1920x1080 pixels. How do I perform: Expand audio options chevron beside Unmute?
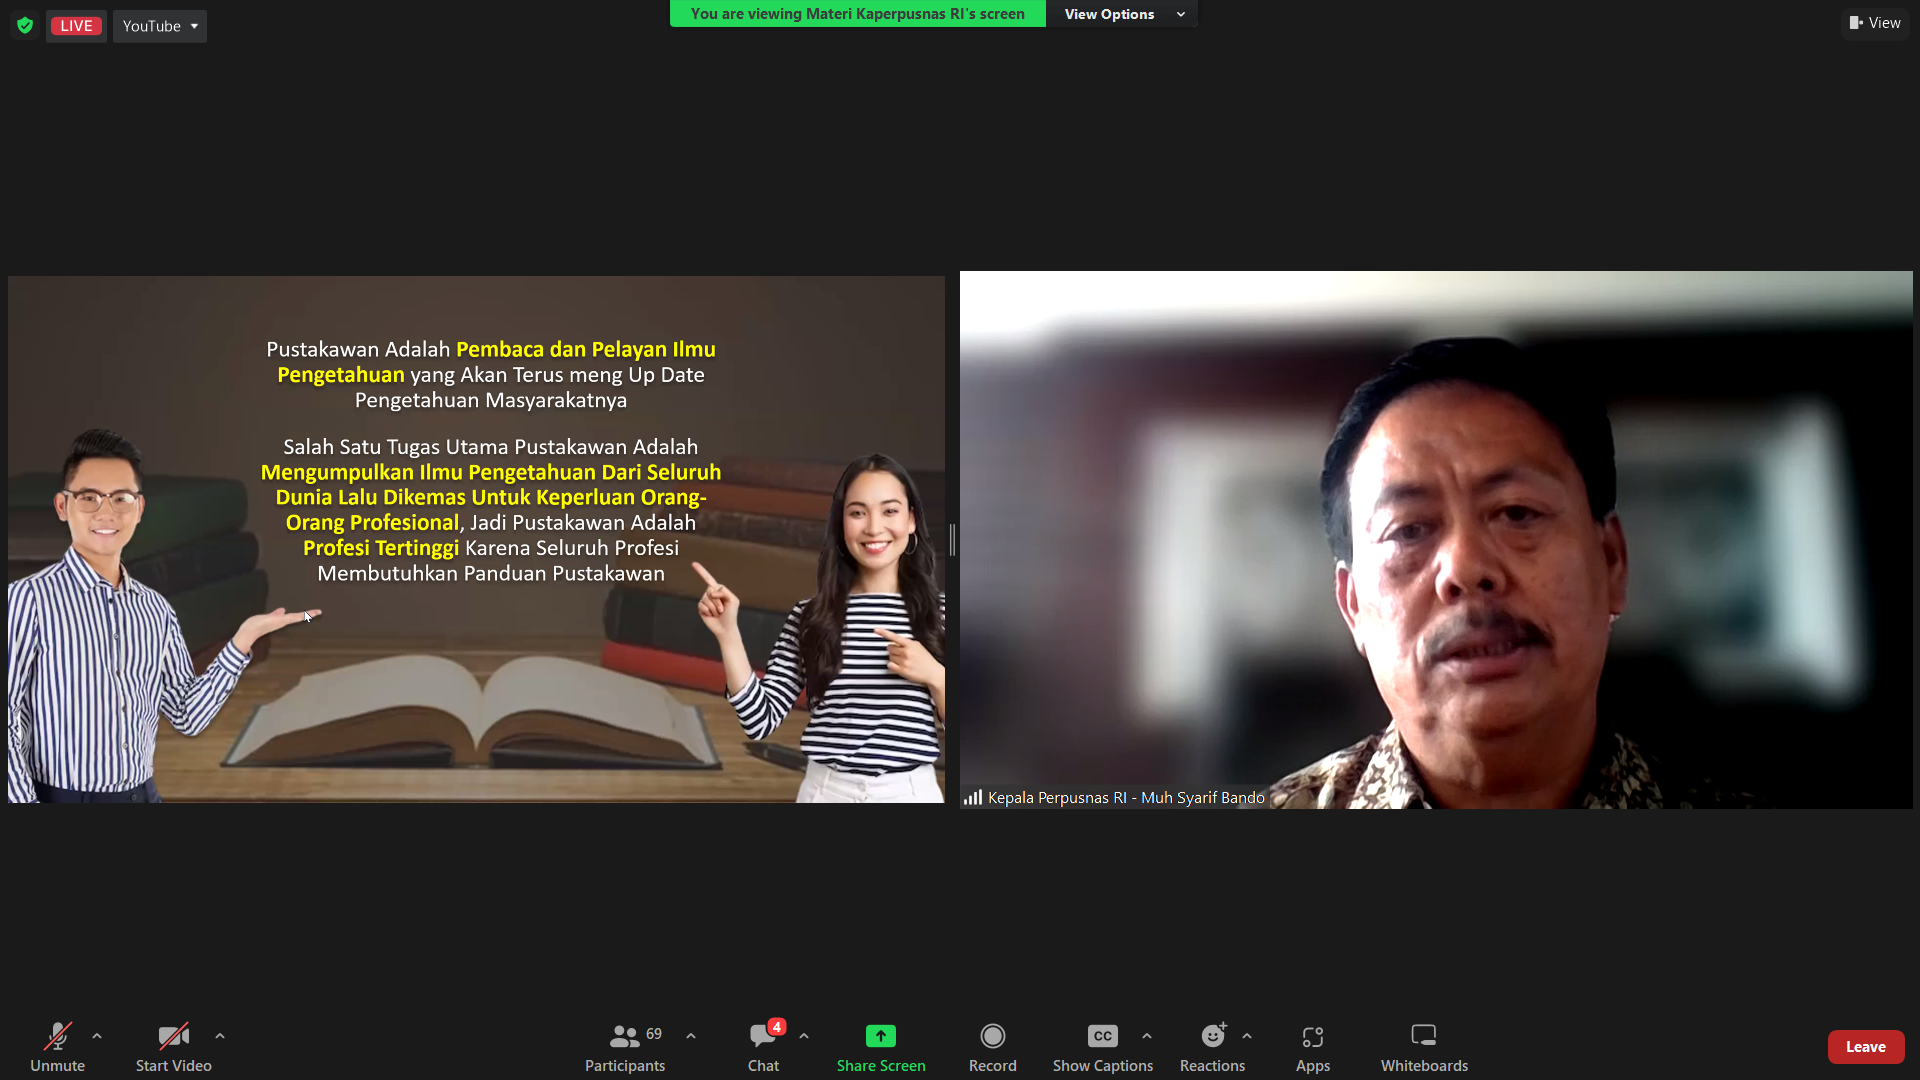pyautogui.click(x=97, y=1036)
